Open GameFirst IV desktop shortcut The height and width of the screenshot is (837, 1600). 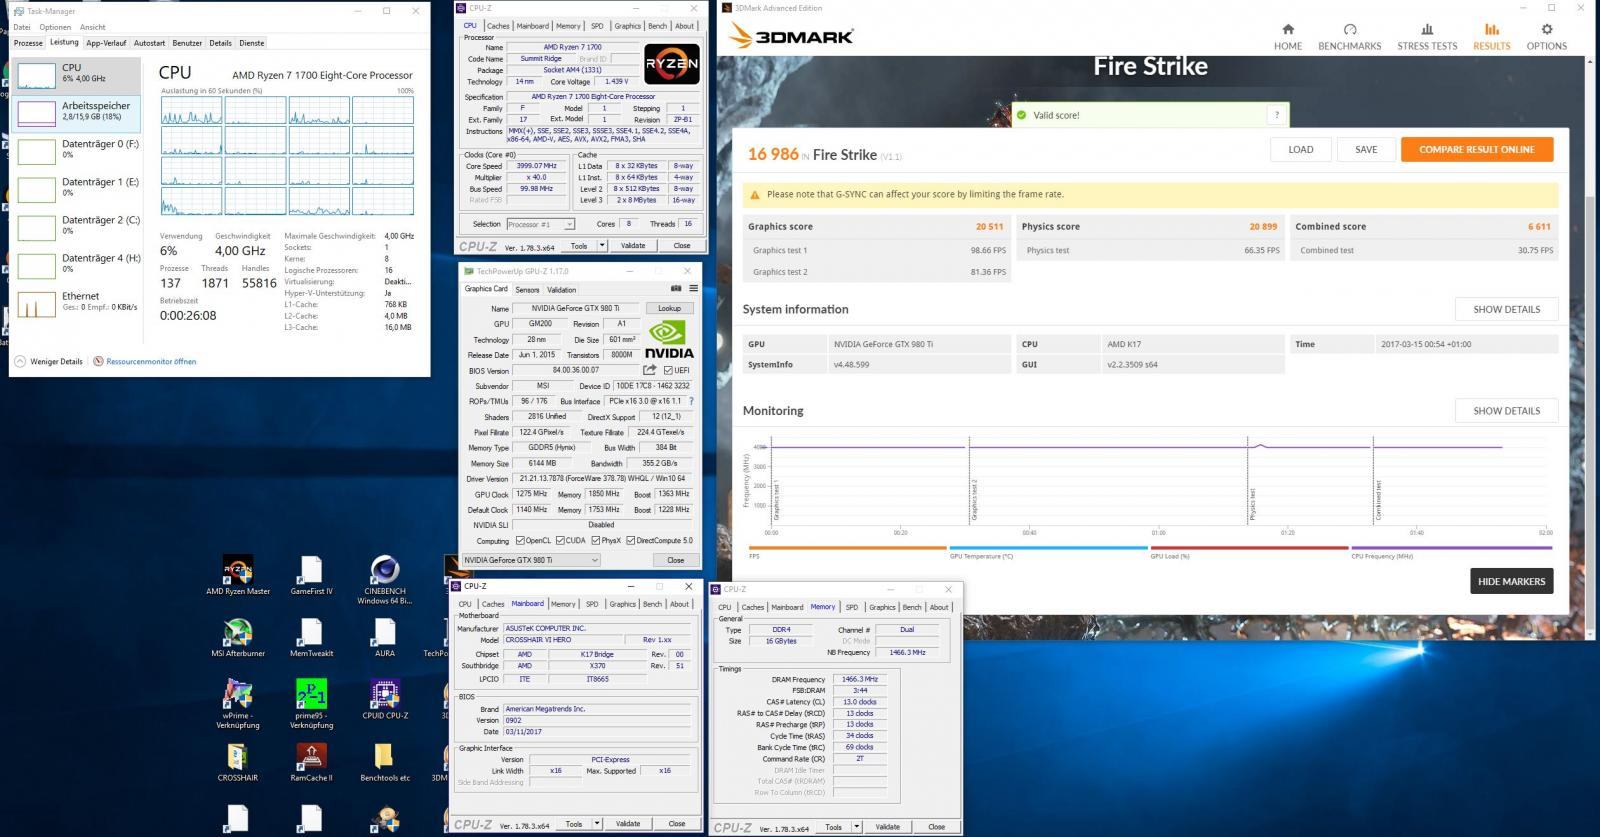(311, 575)
